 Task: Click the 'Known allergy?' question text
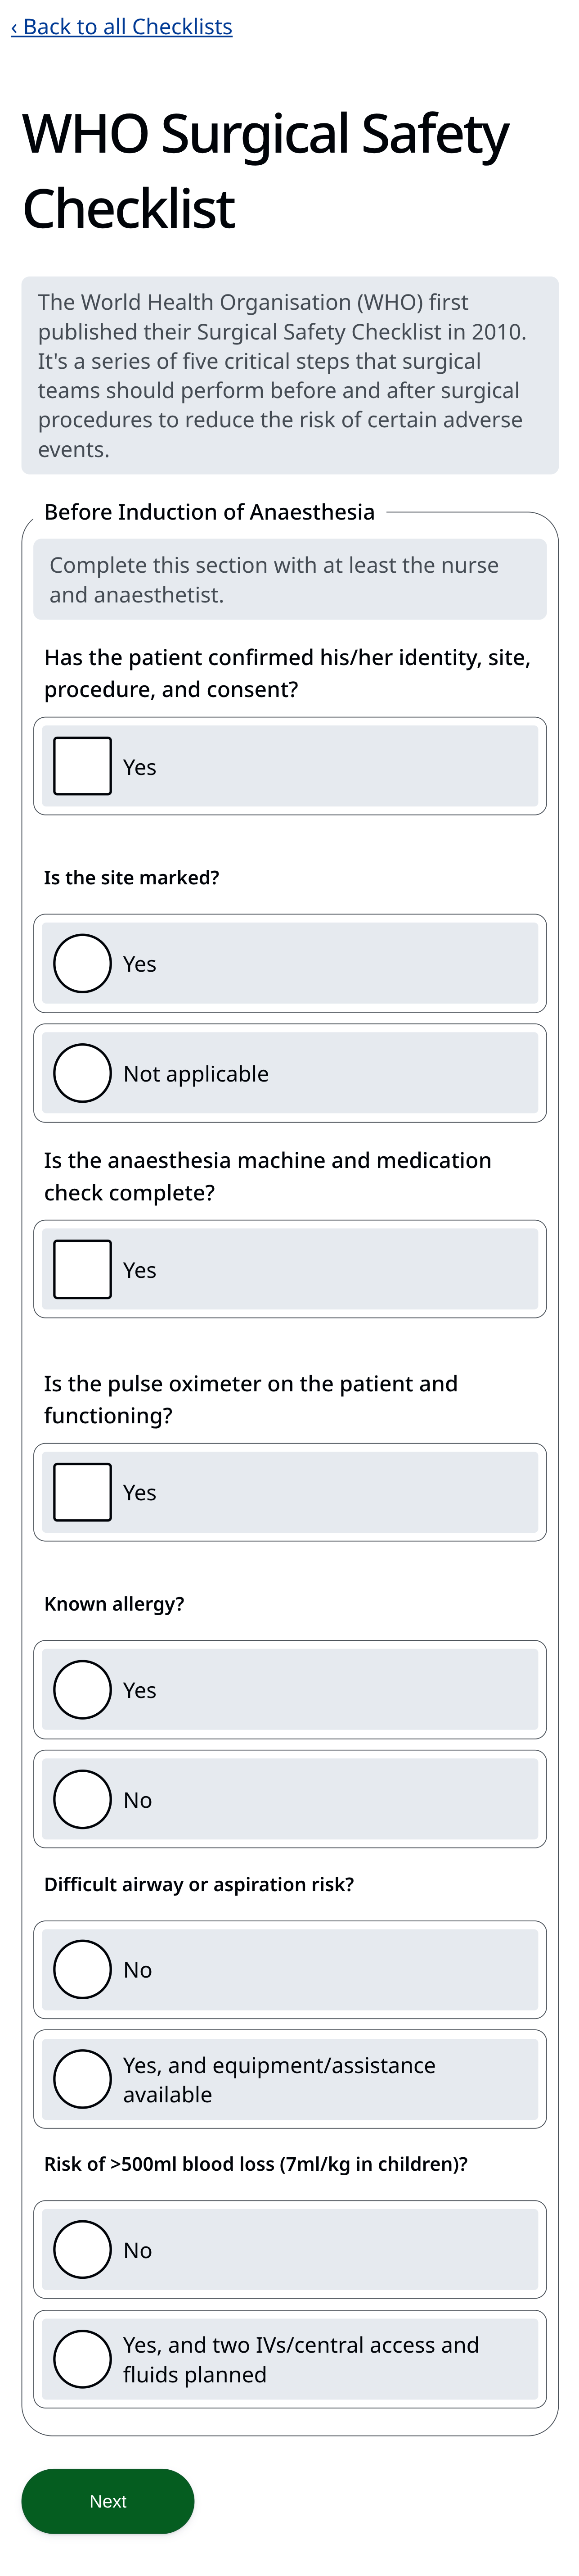[114, 1604]
